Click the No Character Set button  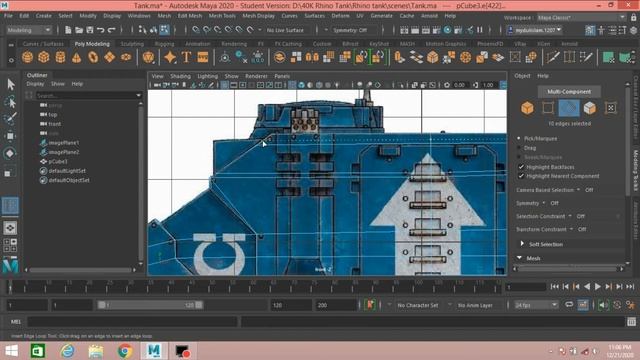(418, 305)
